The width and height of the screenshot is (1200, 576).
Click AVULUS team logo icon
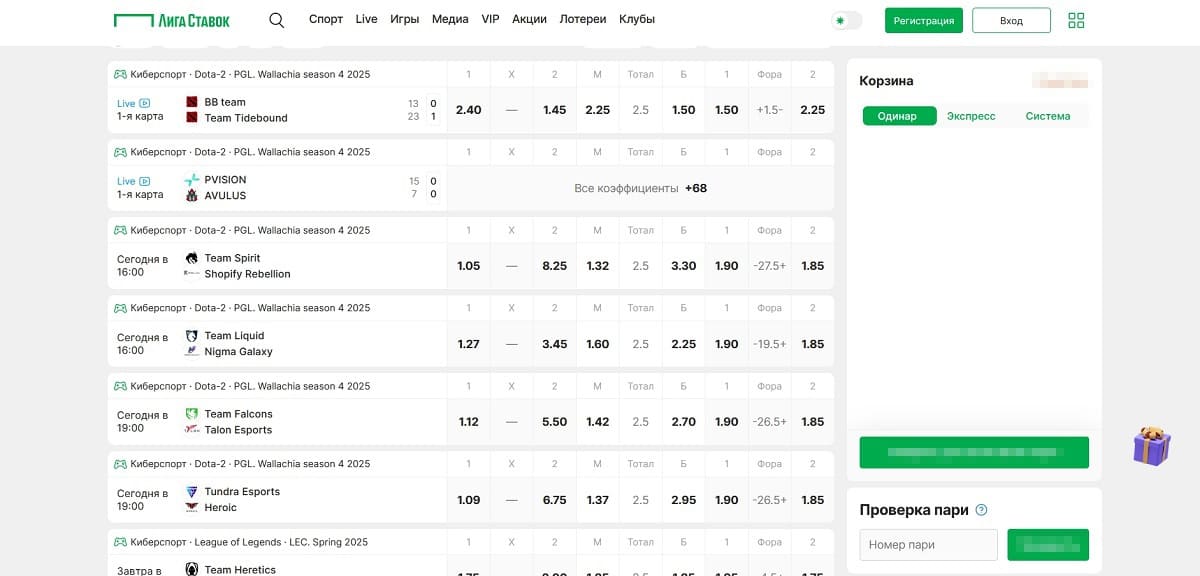point(192,196)
